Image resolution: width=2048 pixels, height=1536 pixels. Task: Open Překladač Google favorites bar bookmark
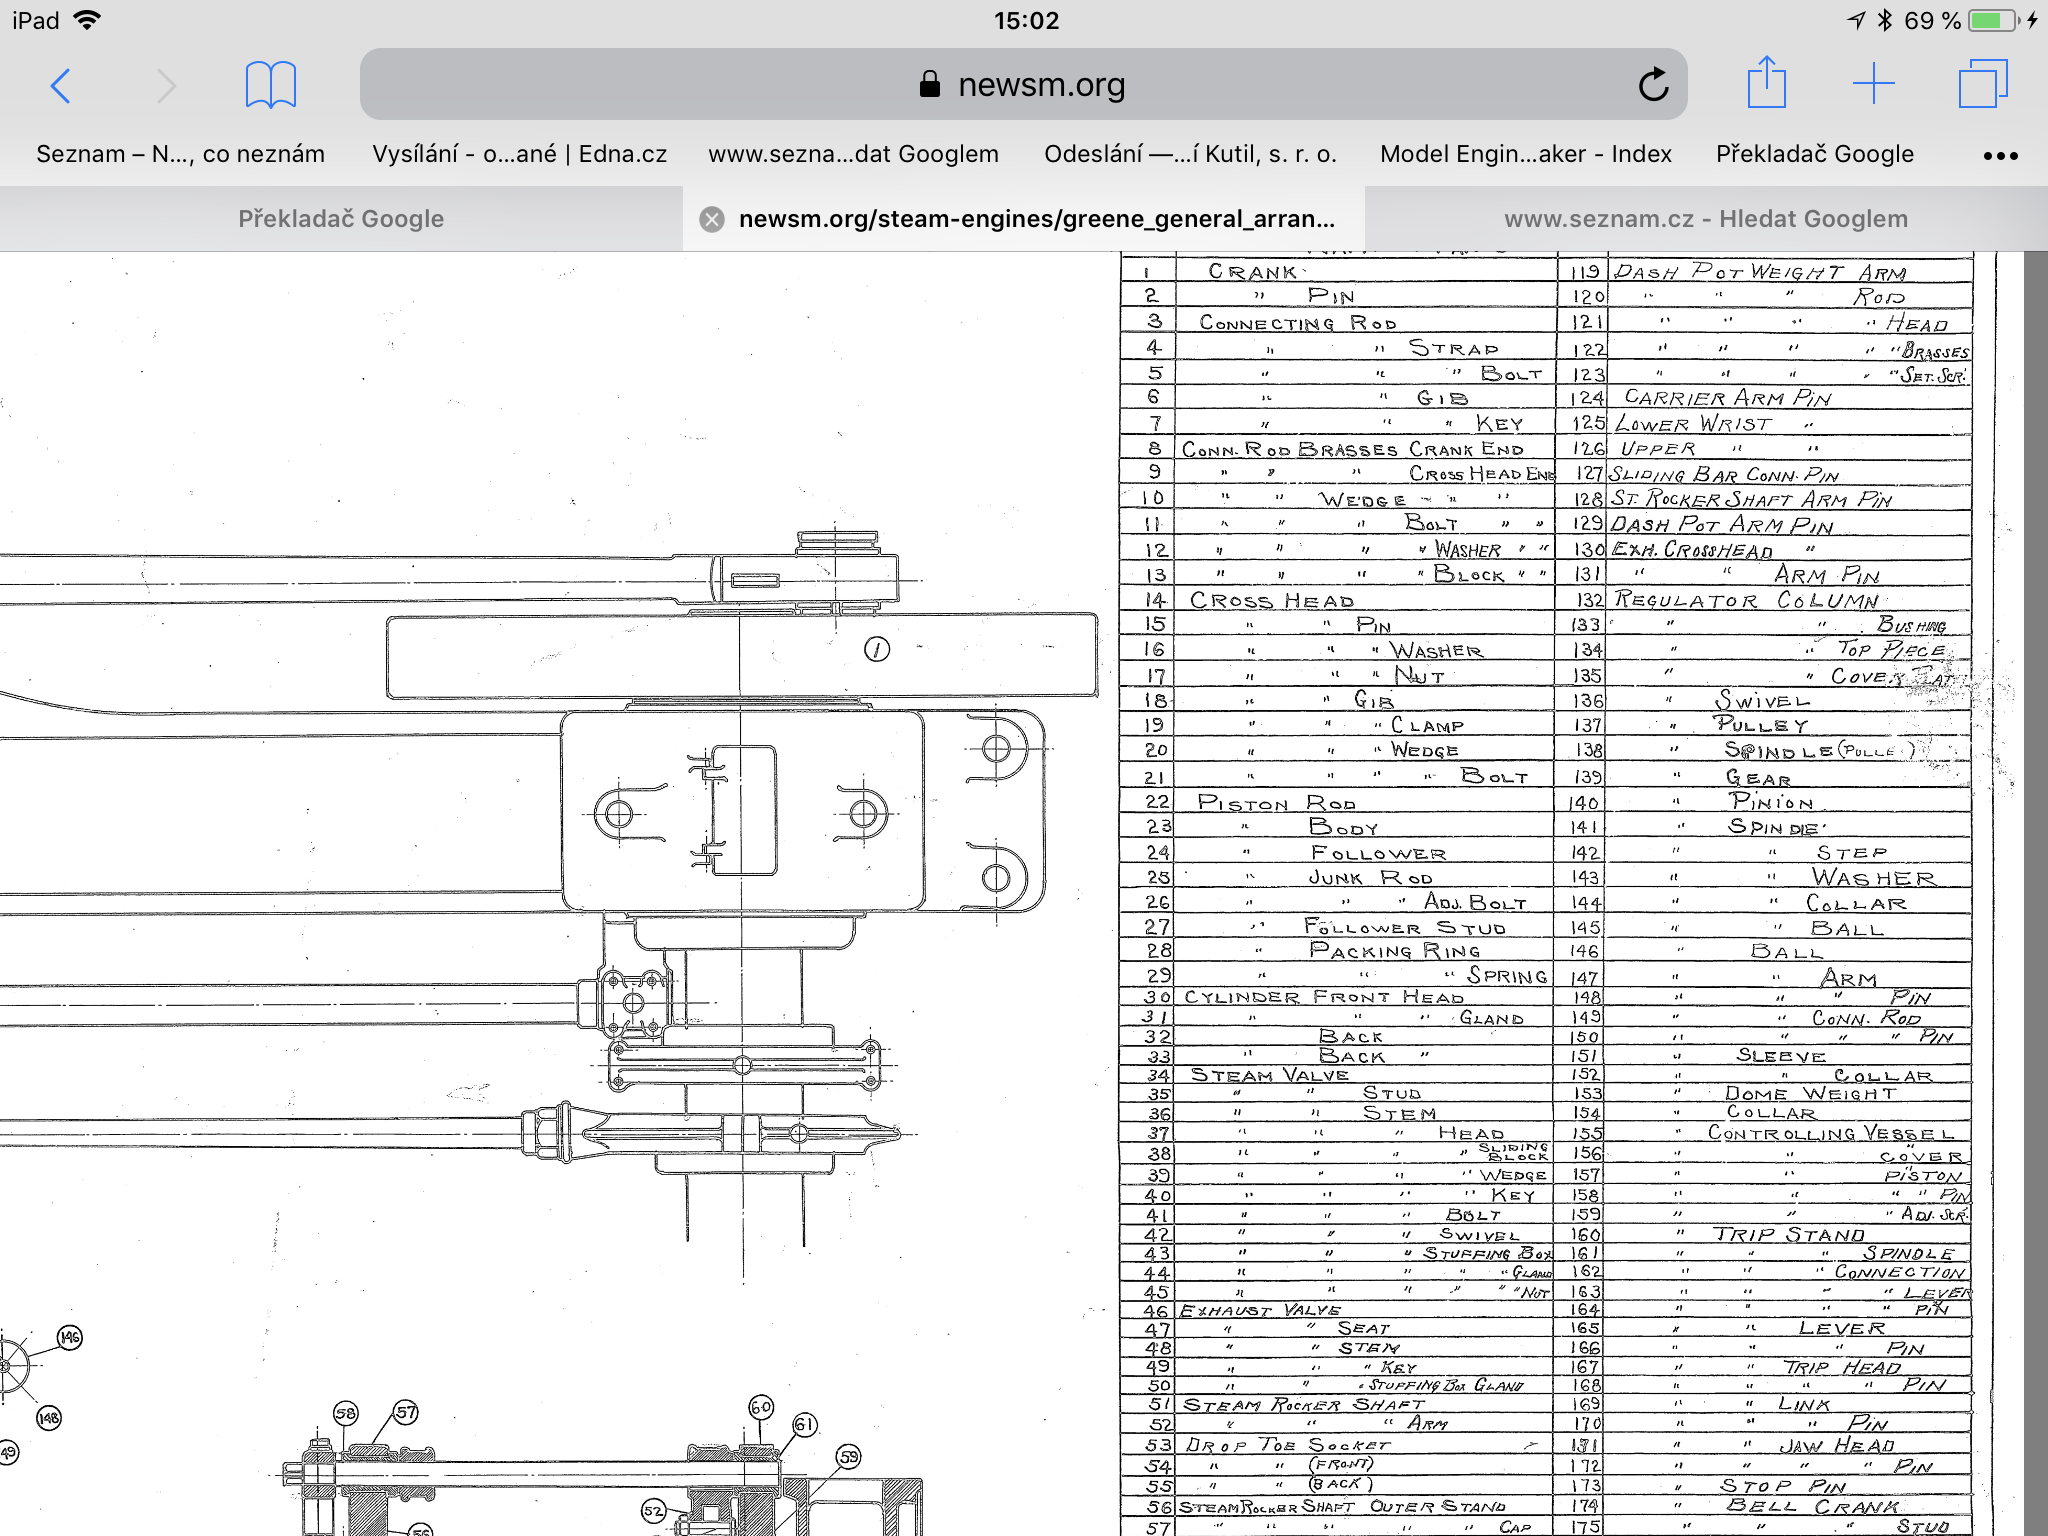[1814, 154]
